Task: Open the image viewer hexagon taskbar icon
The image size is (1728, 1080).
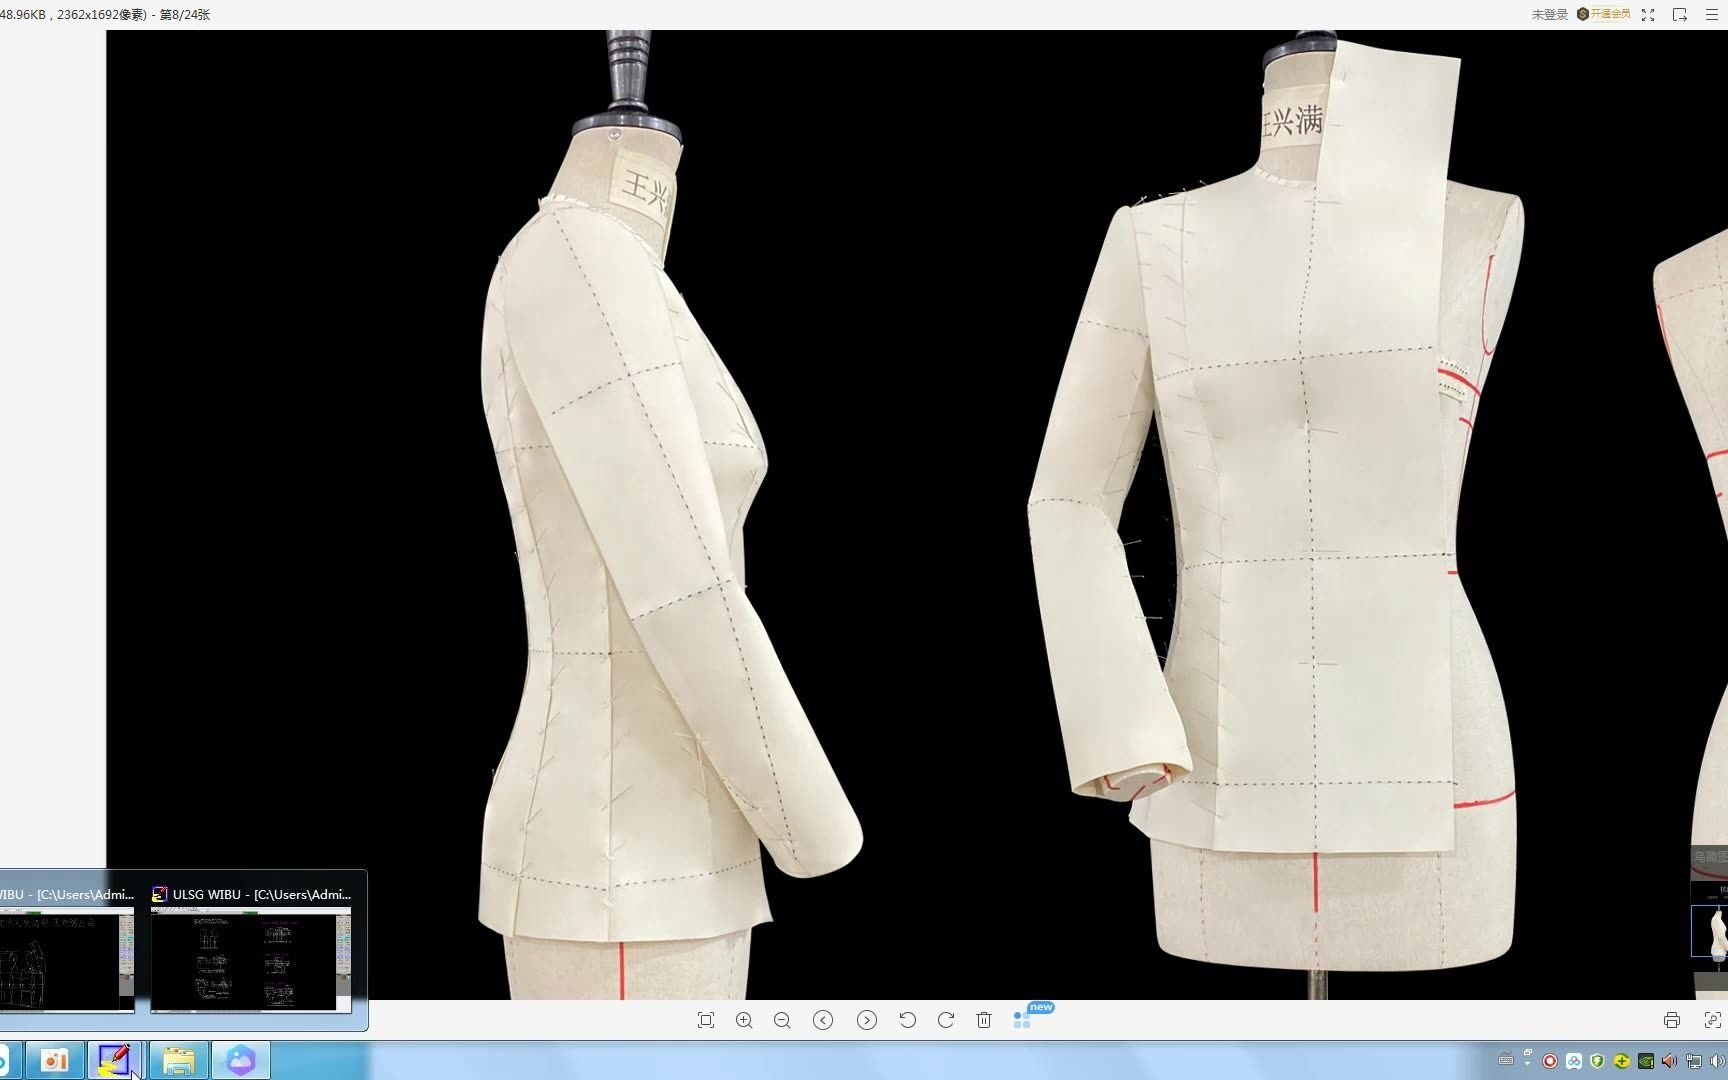Action: 241,1060
